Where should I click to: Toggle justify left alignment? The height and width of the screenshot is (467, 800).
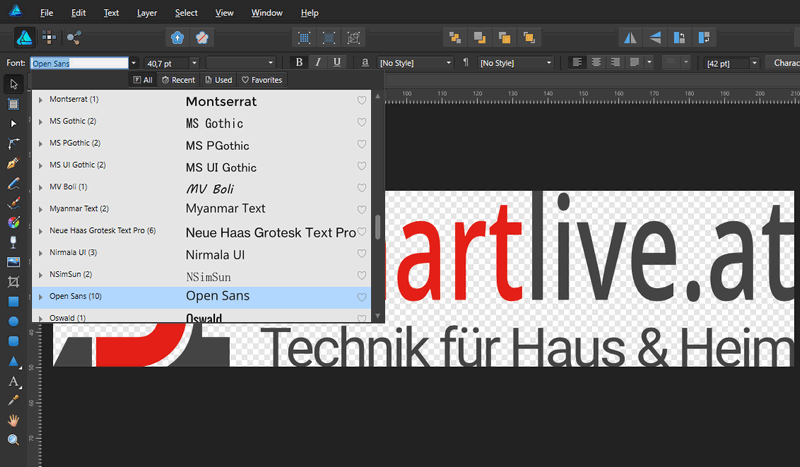[x=634, y=62]
